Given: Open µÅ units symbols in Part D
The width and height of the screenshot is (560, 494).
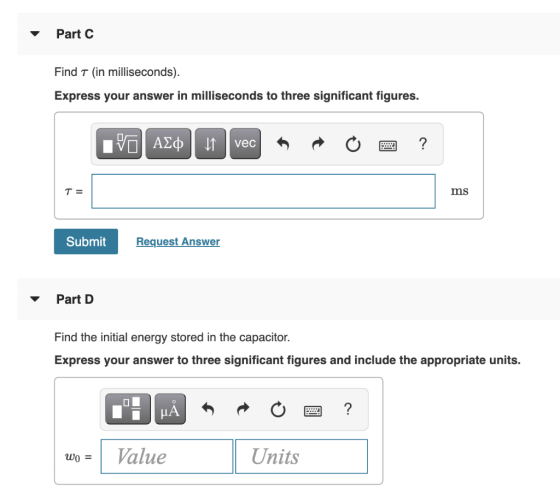Looking at the screenshot, I should pos(170,409).
